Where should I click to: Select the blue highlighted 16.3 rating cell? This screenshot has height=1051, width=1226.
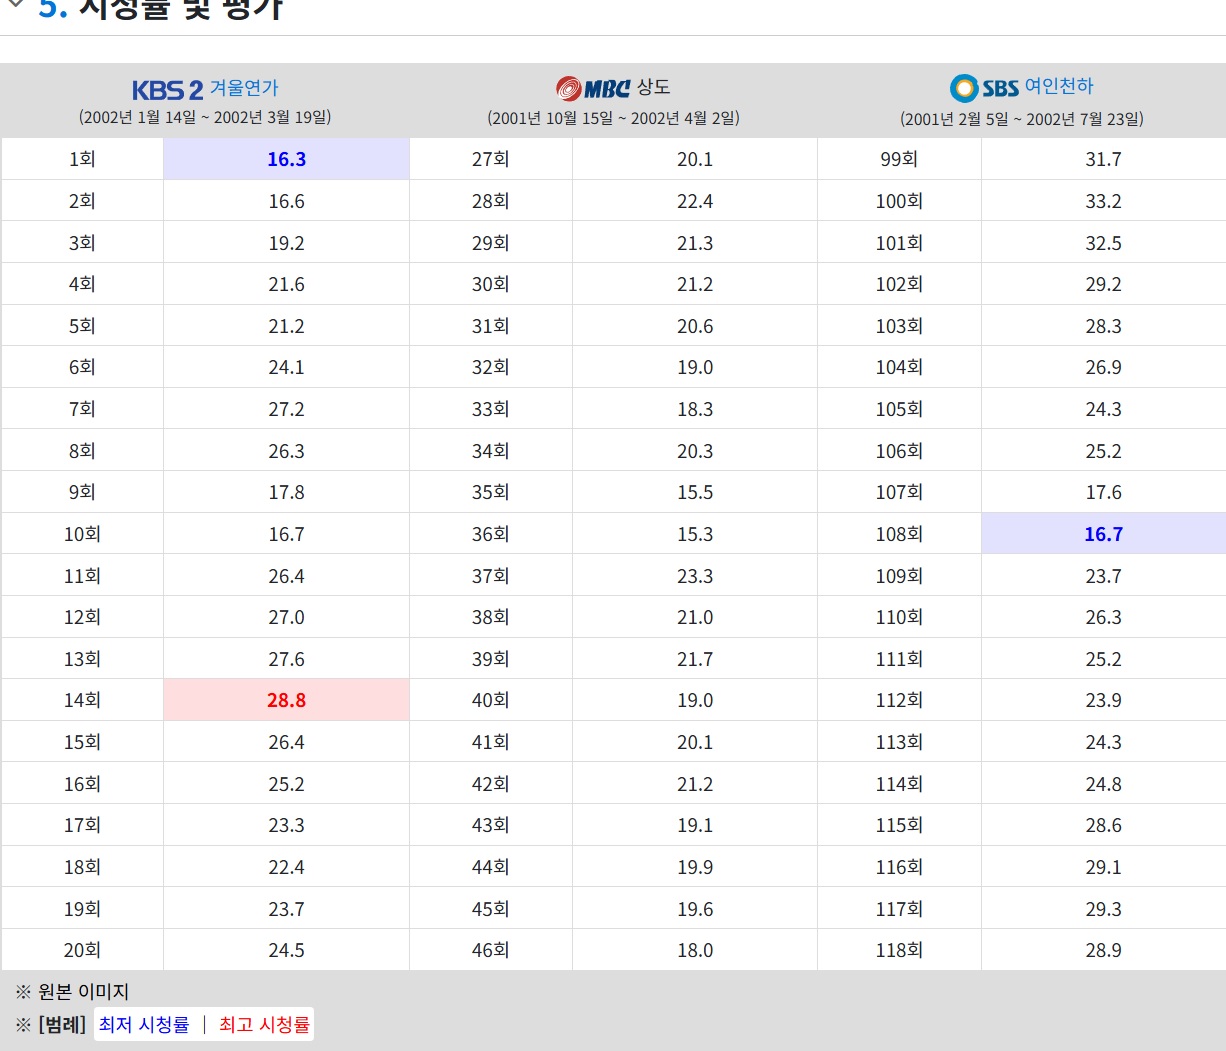coord(286,160)
